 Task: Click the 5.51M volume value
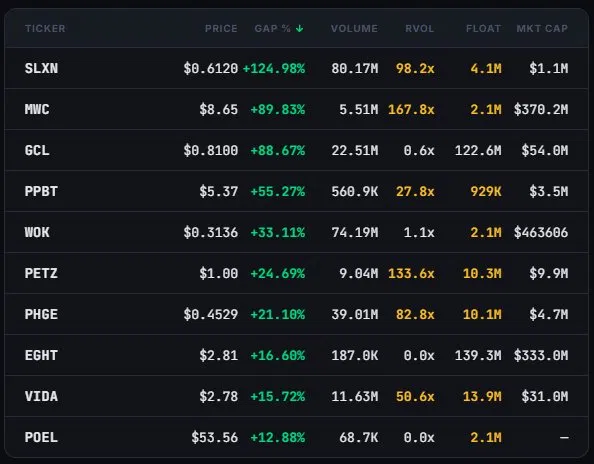(359, 109)
